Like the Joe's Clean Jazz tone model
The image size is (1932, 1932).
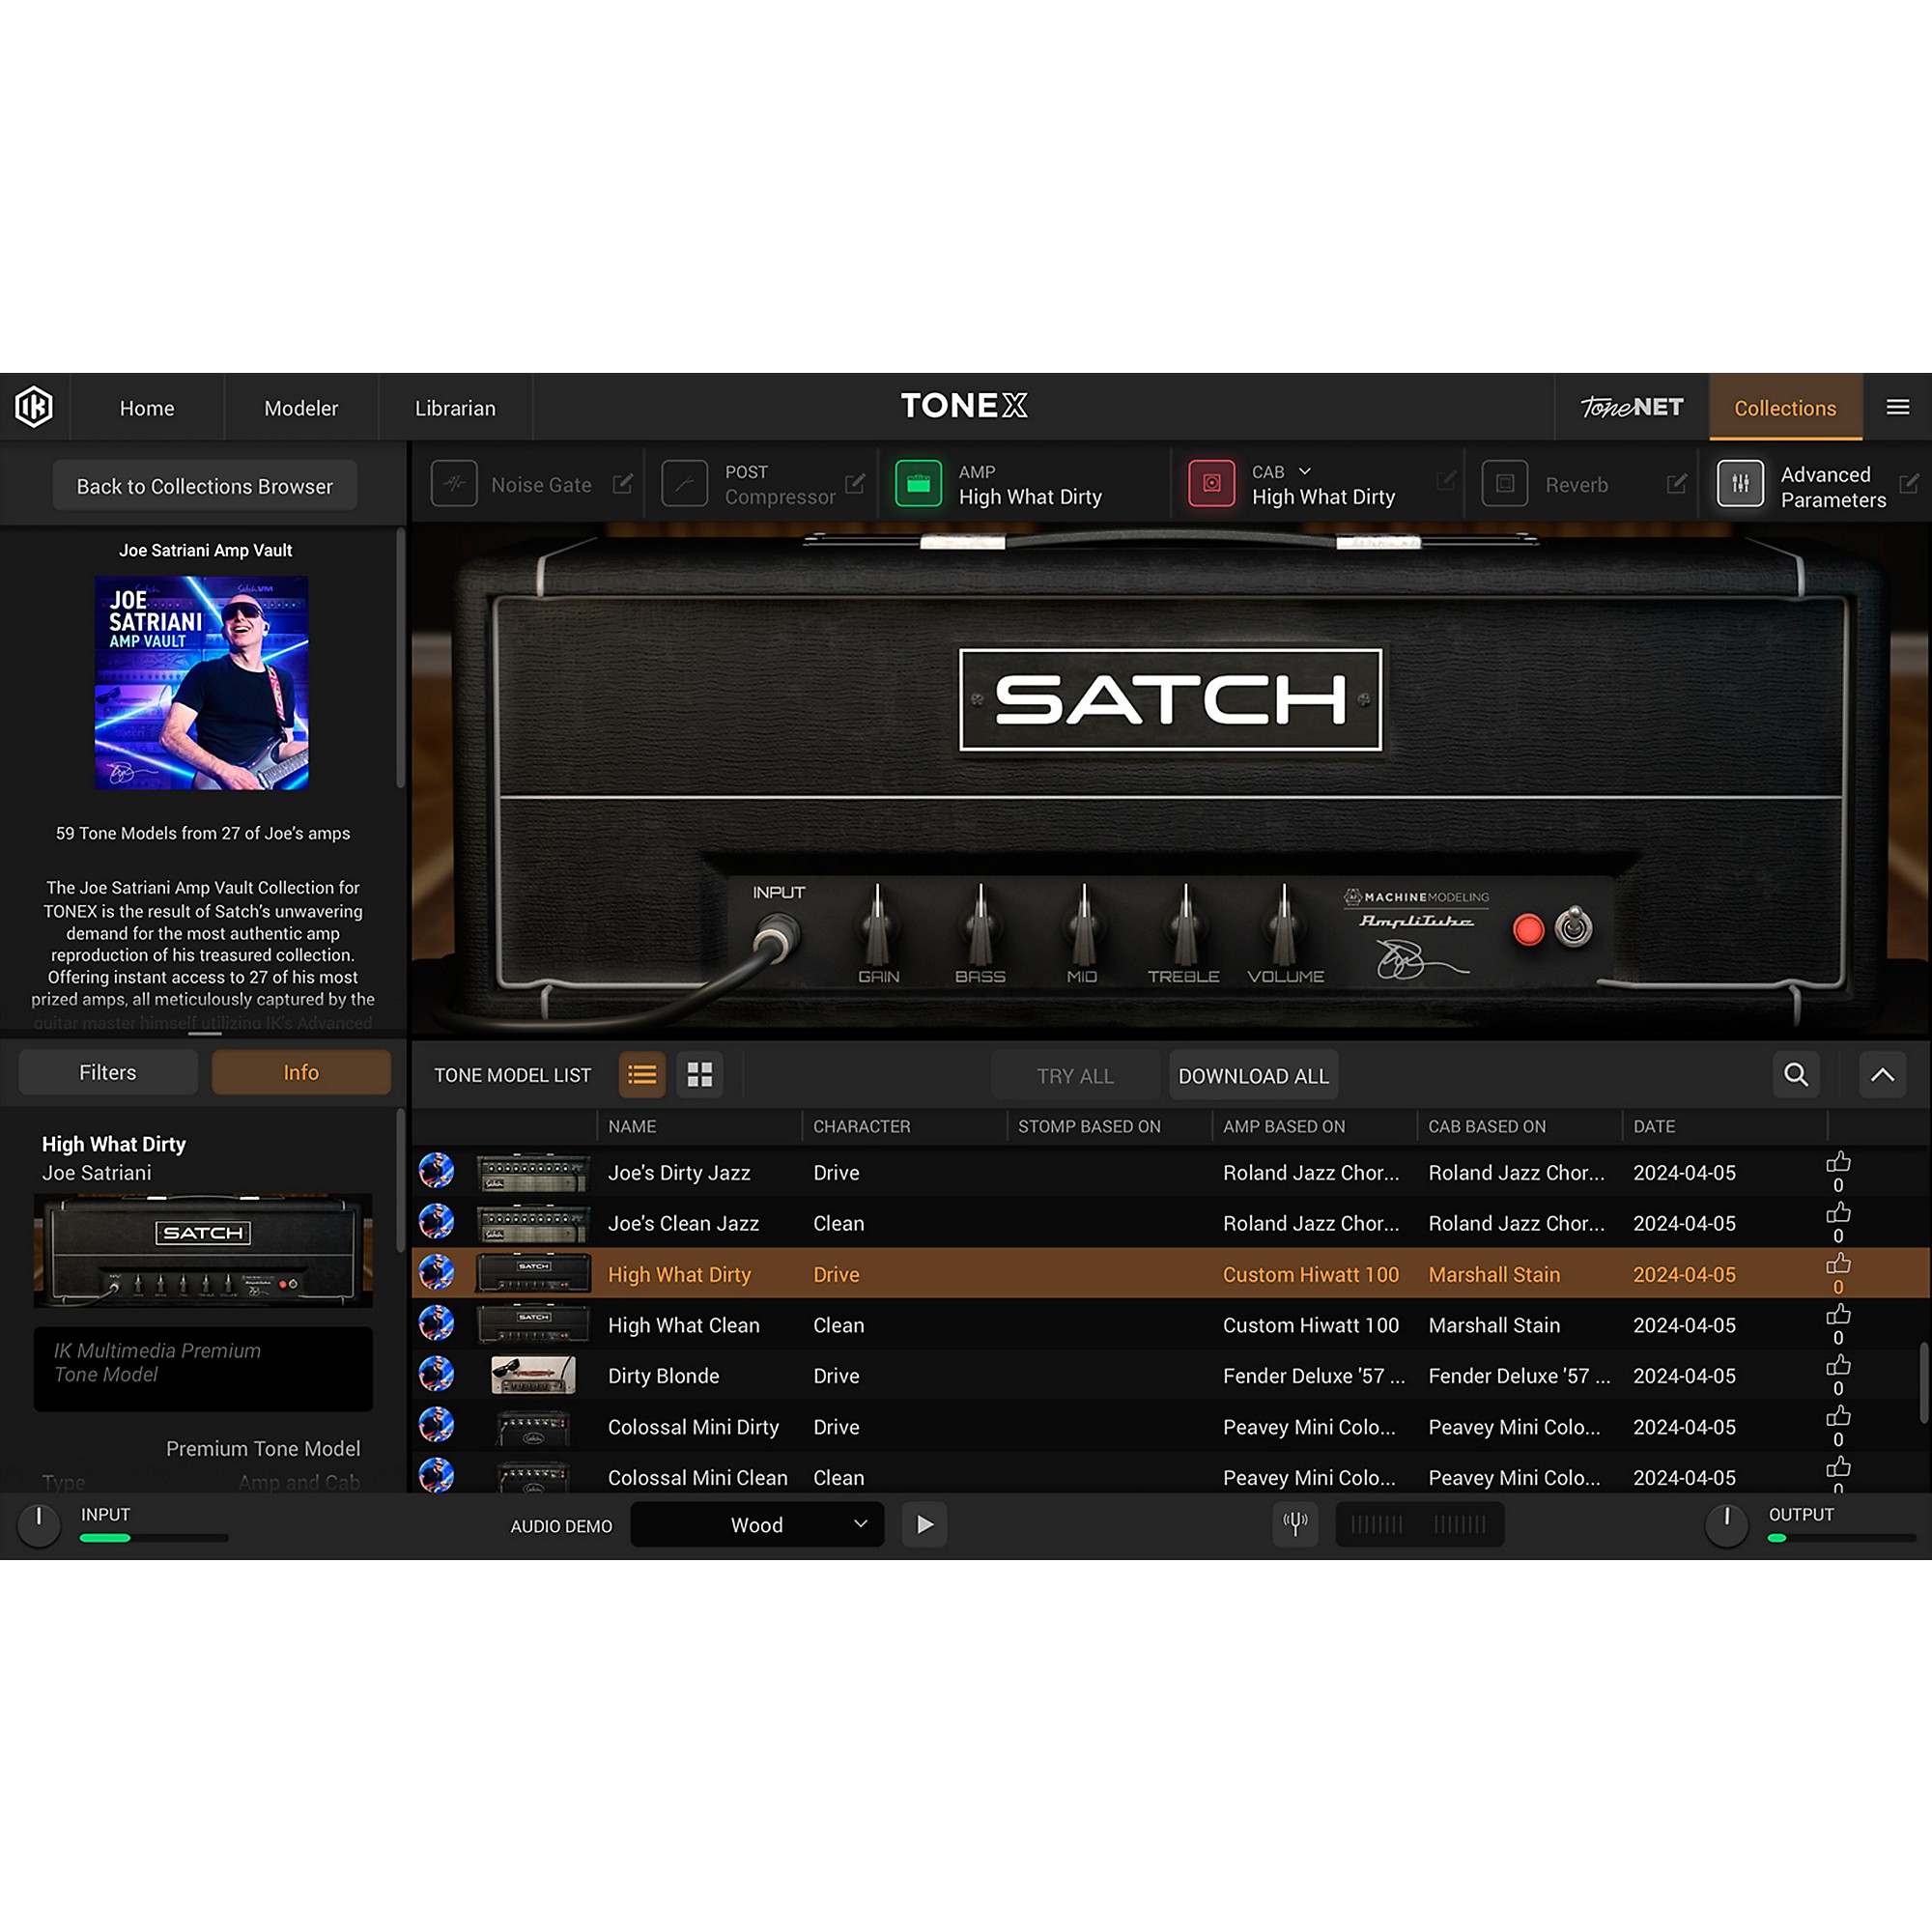1838,1213
